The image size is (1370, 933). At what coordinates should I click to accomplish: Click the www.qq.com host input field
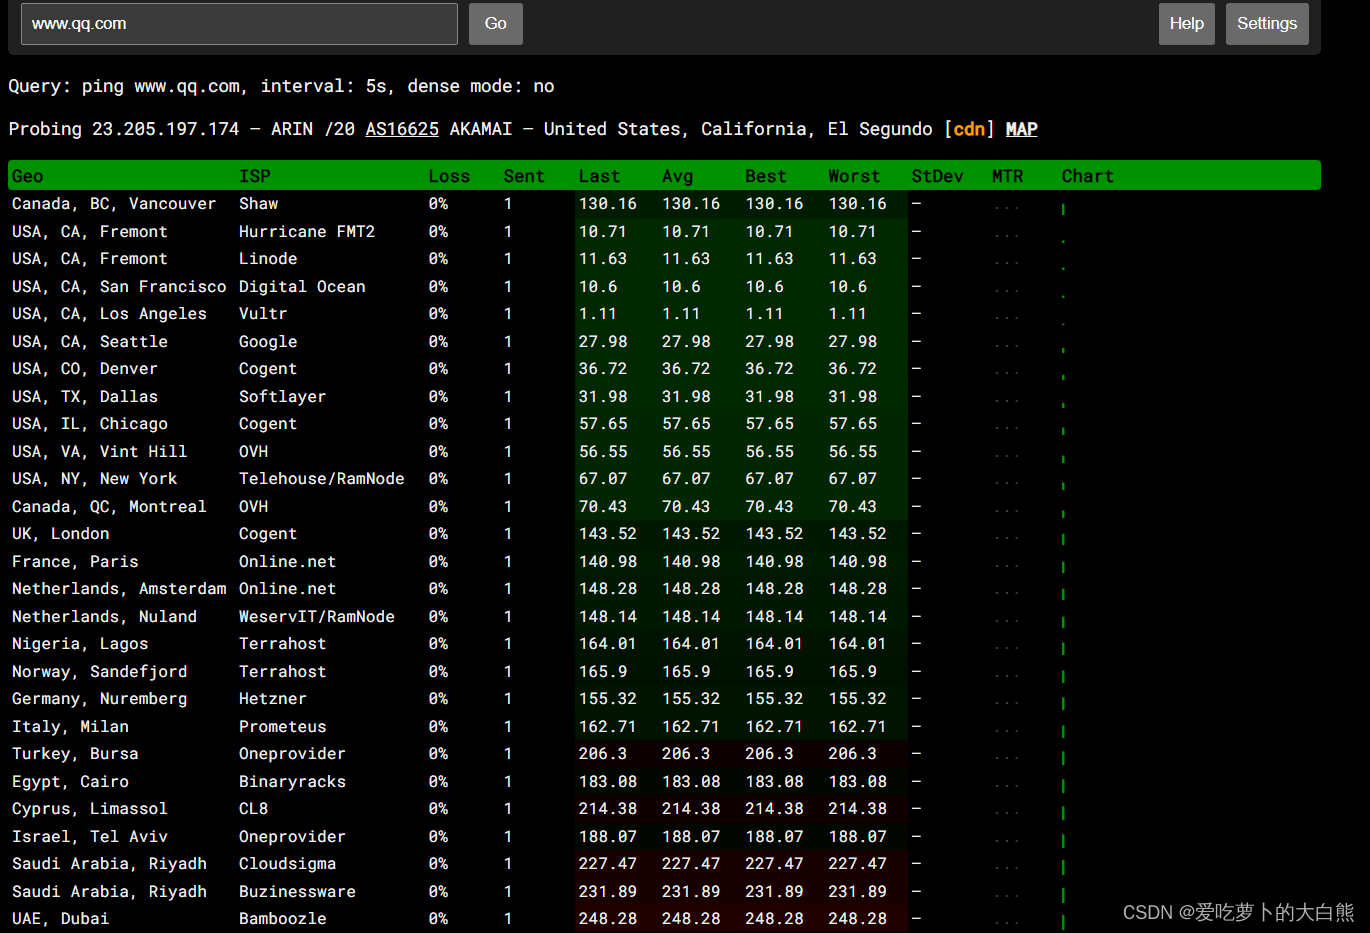click(239, 24)
